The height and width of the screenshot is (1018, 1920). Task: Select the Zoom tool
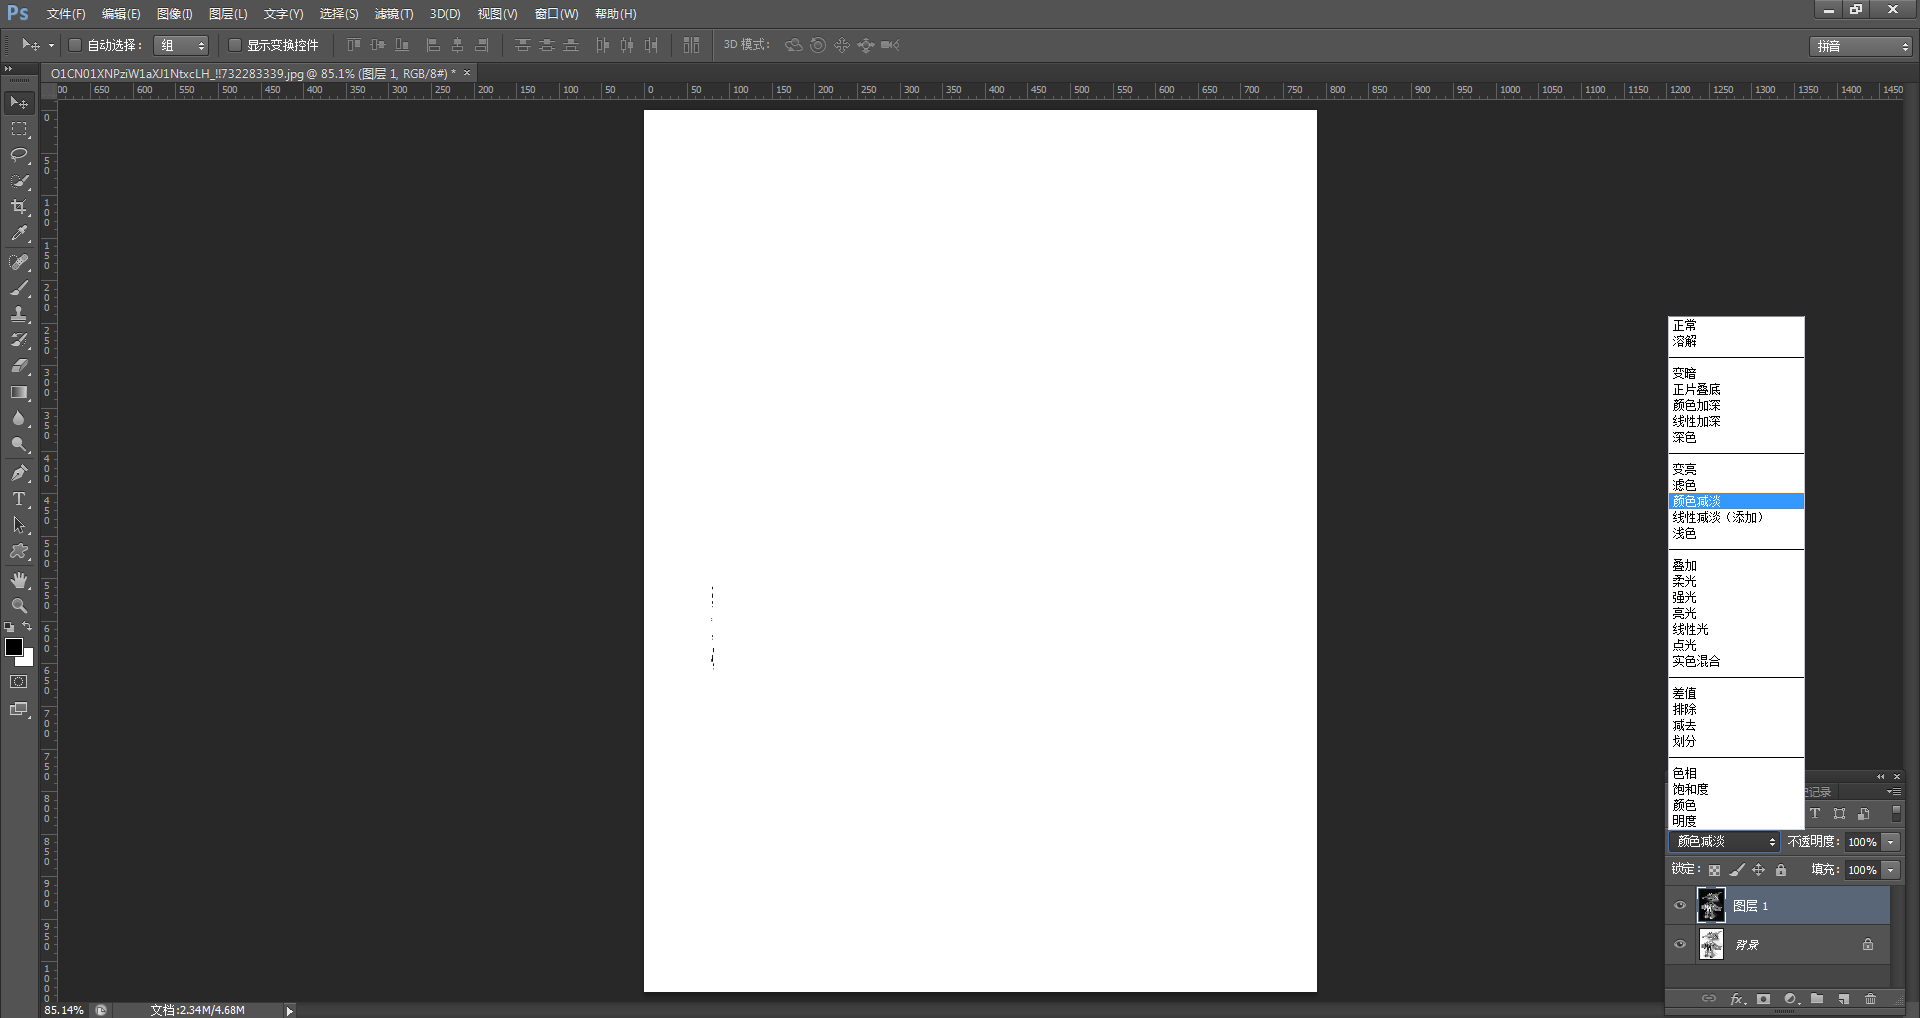pyautogui.click(x=19, y=606)
